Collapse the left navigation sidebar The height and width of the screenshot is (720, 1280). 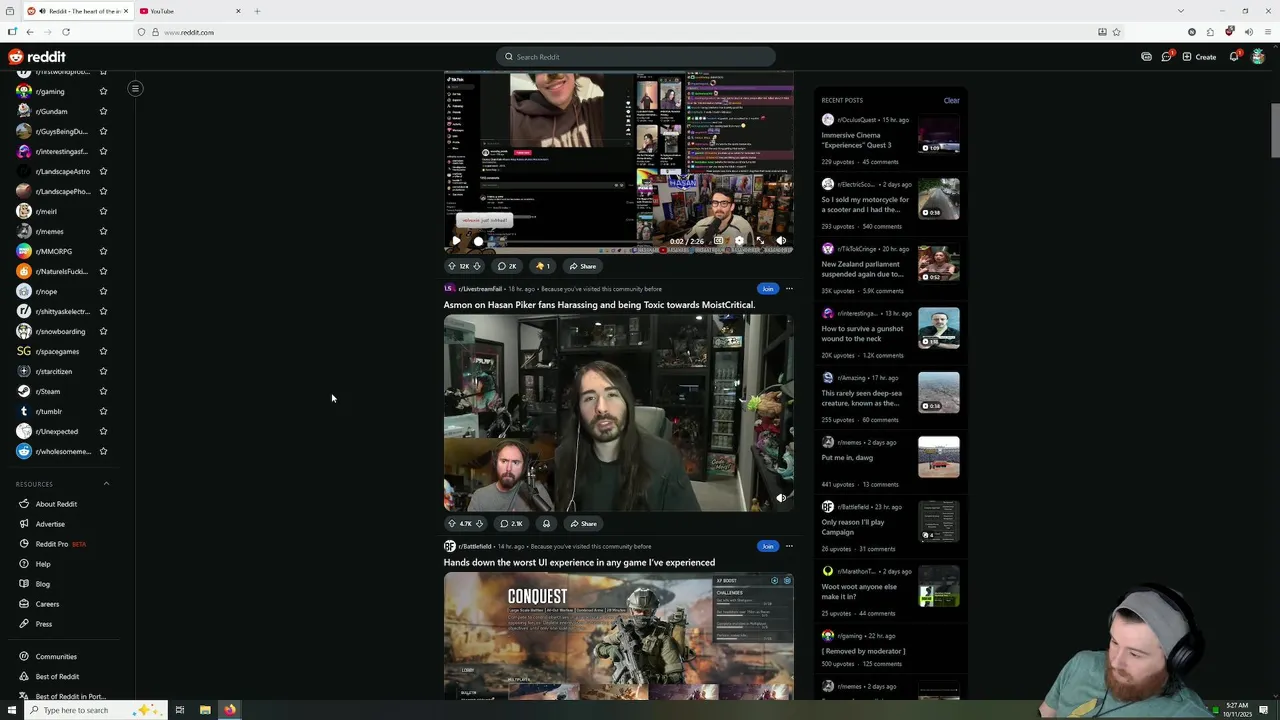click(135, 88)
